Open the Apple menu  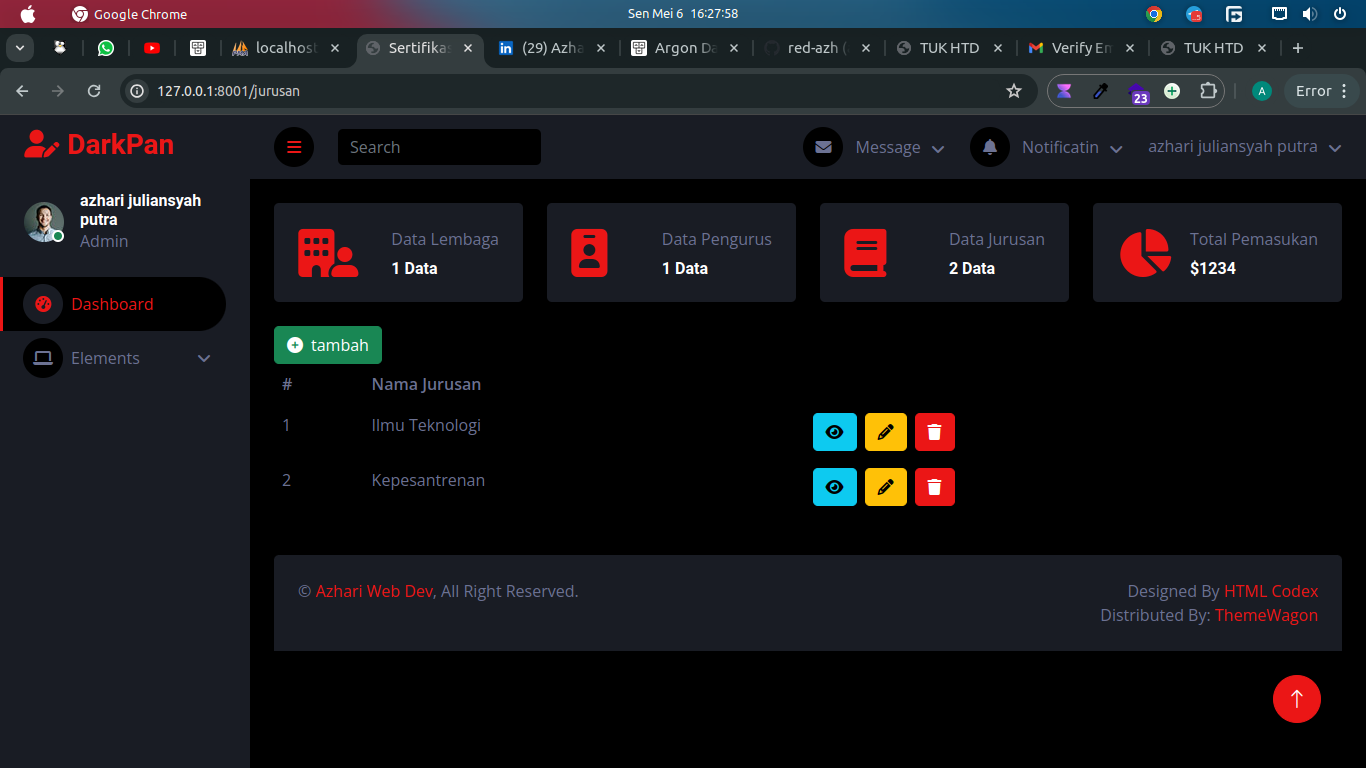[27, 14]
